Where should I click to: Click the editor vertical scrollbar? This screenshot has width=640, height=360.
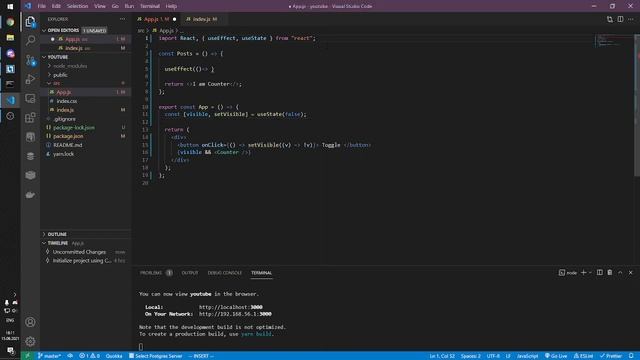(637, 105)
